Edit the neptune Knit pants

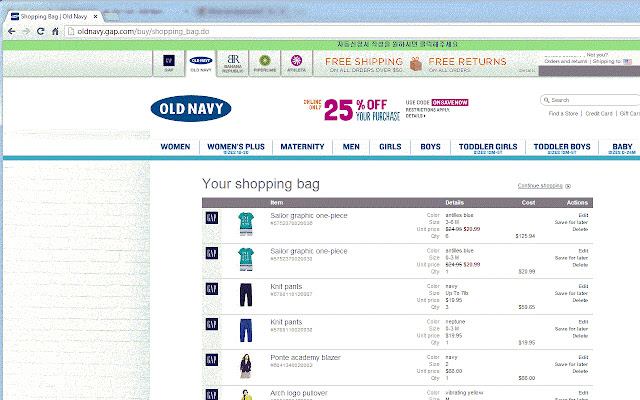tap(583, 322)
